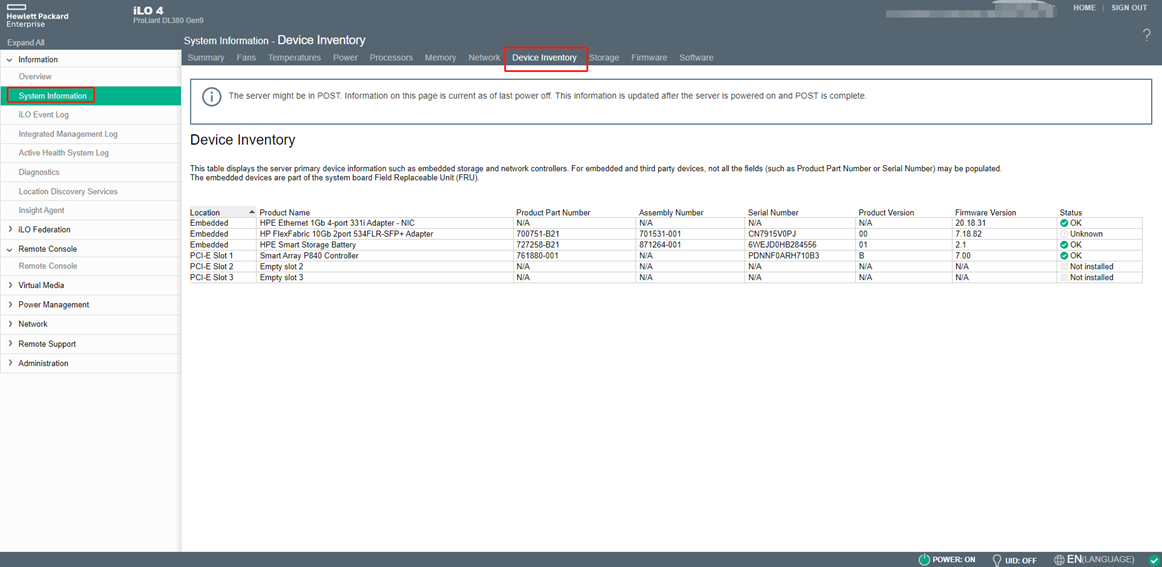Switch to the Processors tab
Viewport: 1162px width, 567px height.
pos(391,58)
